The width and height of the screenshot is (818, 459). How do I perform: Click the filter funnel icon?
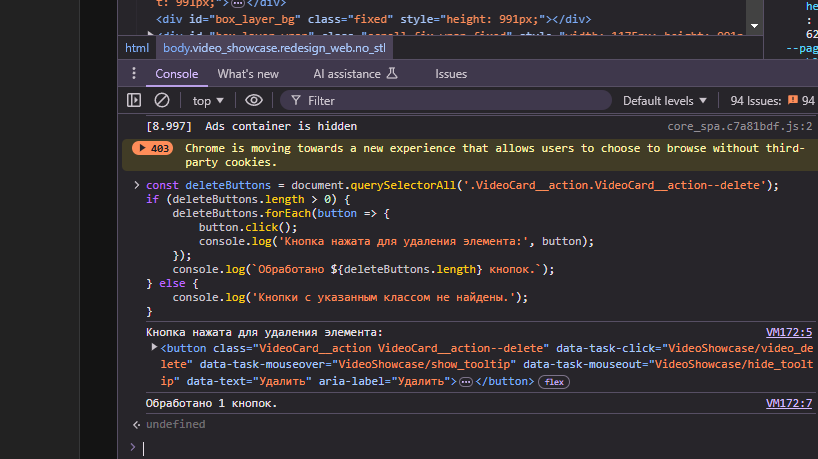[x=294, y=100]
